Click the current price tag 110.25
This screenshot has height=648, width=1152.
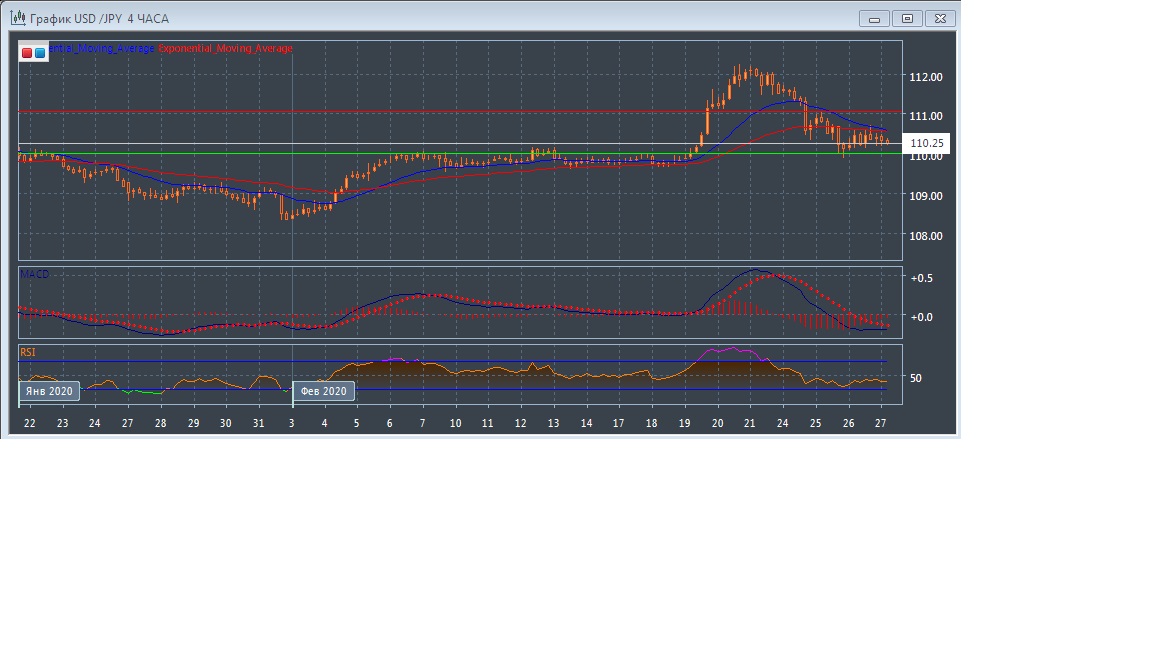click(x=926, y=143)
